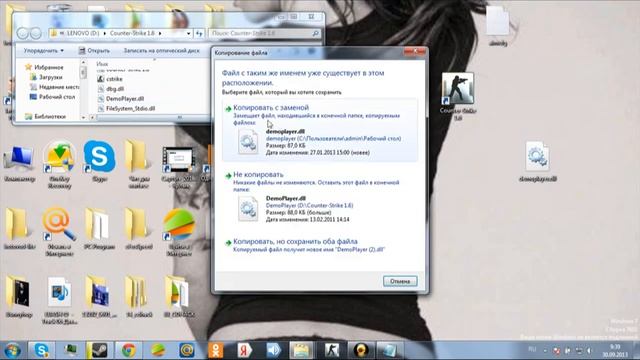Click the blank file icon on desktop
This screenshot has height=360, width=640.
click(498, 25)
